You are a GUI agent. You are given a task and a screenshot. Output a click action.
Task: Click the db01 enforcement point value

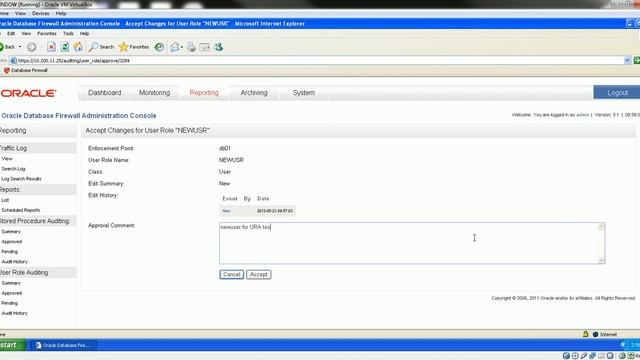coord(225,148)
